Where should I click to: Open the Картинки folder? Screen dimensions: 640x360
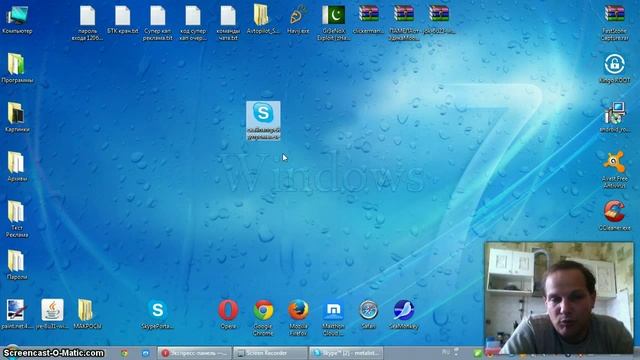17,117
